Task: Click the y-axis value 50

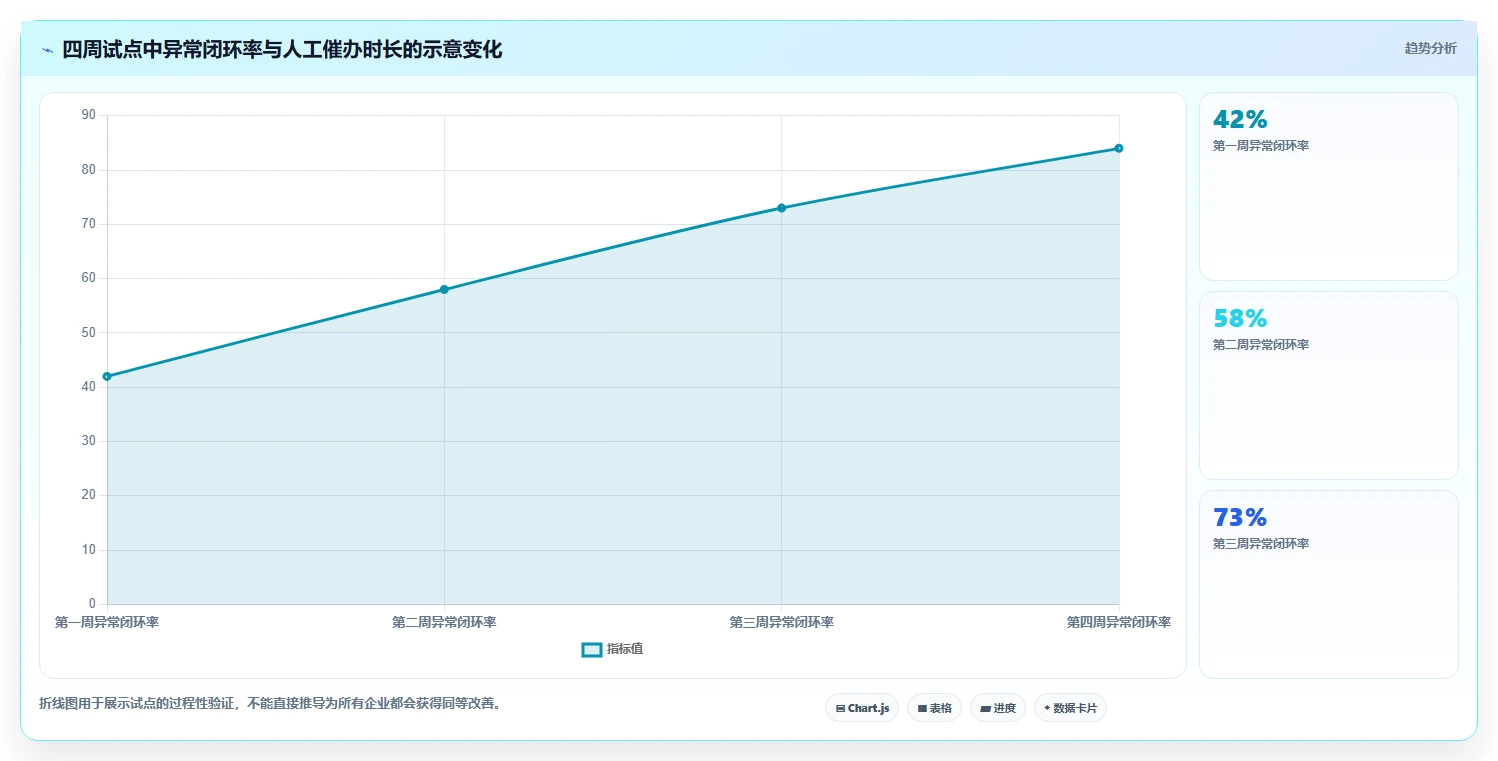Action: coord(89,332)
